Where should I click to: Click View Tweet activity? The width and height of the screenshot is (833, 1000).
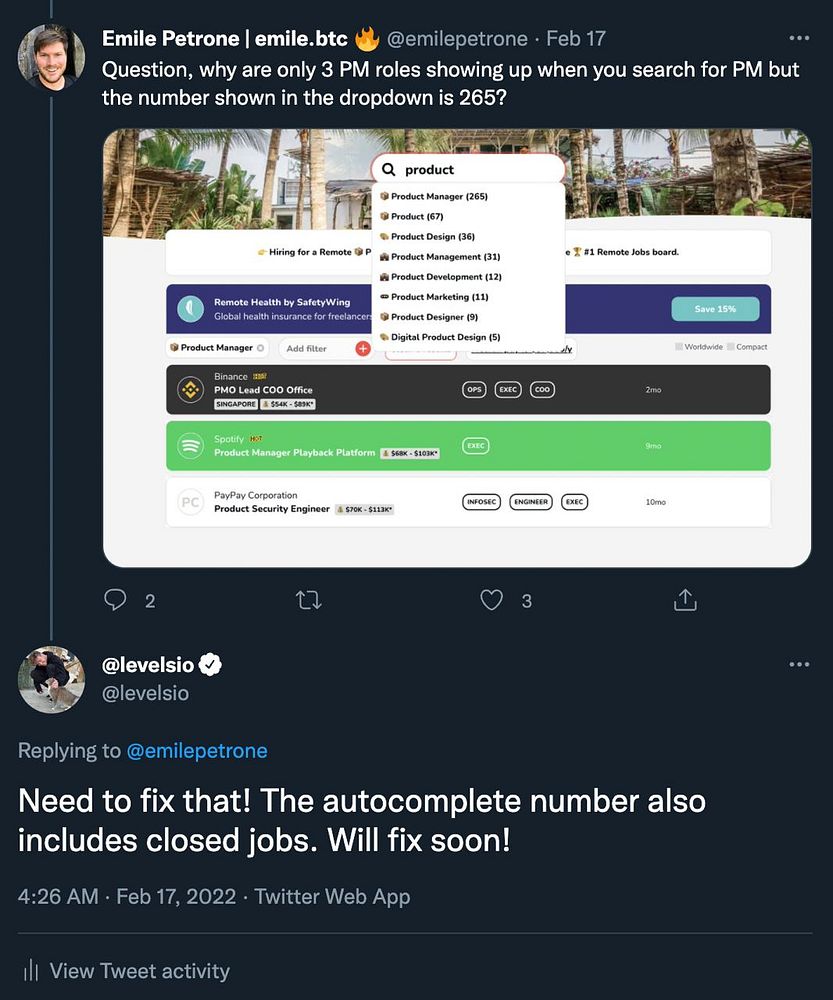pos(139,971)
